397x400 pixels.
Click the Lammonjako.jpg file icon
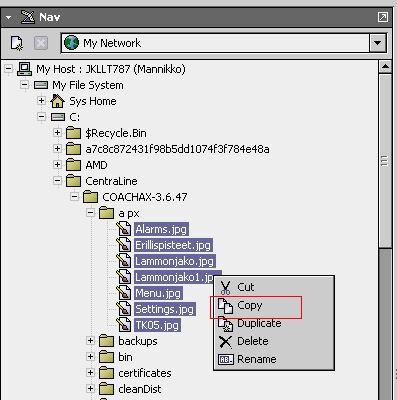point(124,261)
